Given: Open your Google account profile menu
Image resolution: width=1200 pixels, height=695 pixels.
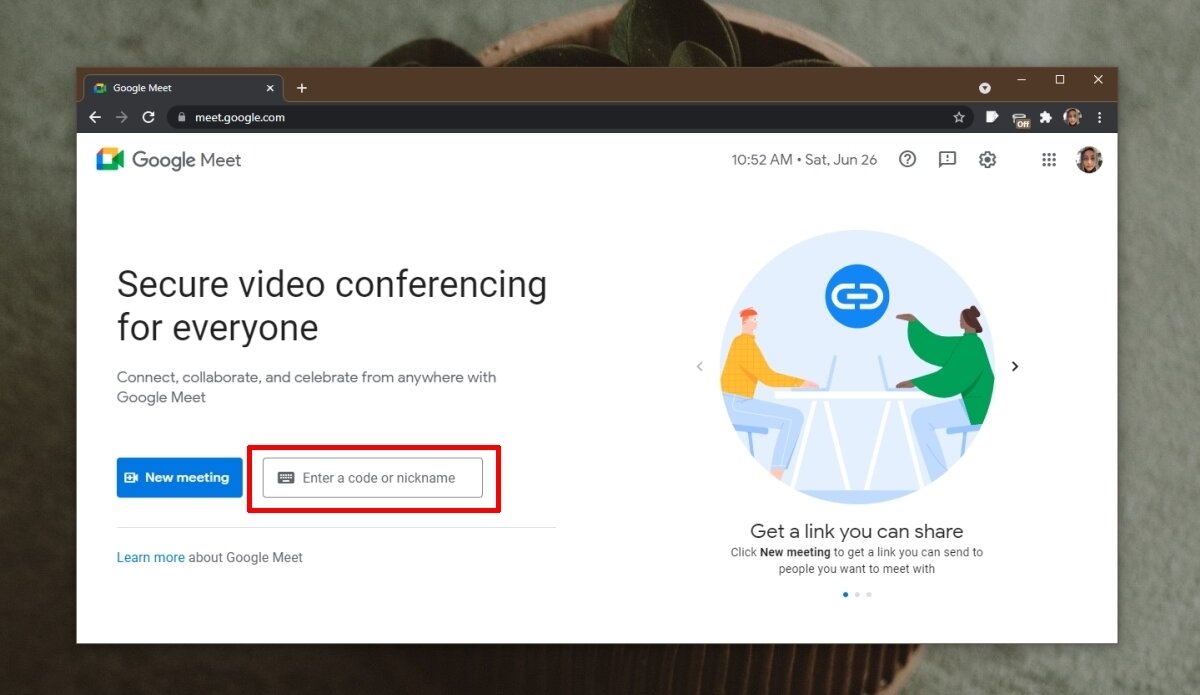Looking at the screenshot, I should pyautogui.click(x=1089, y=159).
